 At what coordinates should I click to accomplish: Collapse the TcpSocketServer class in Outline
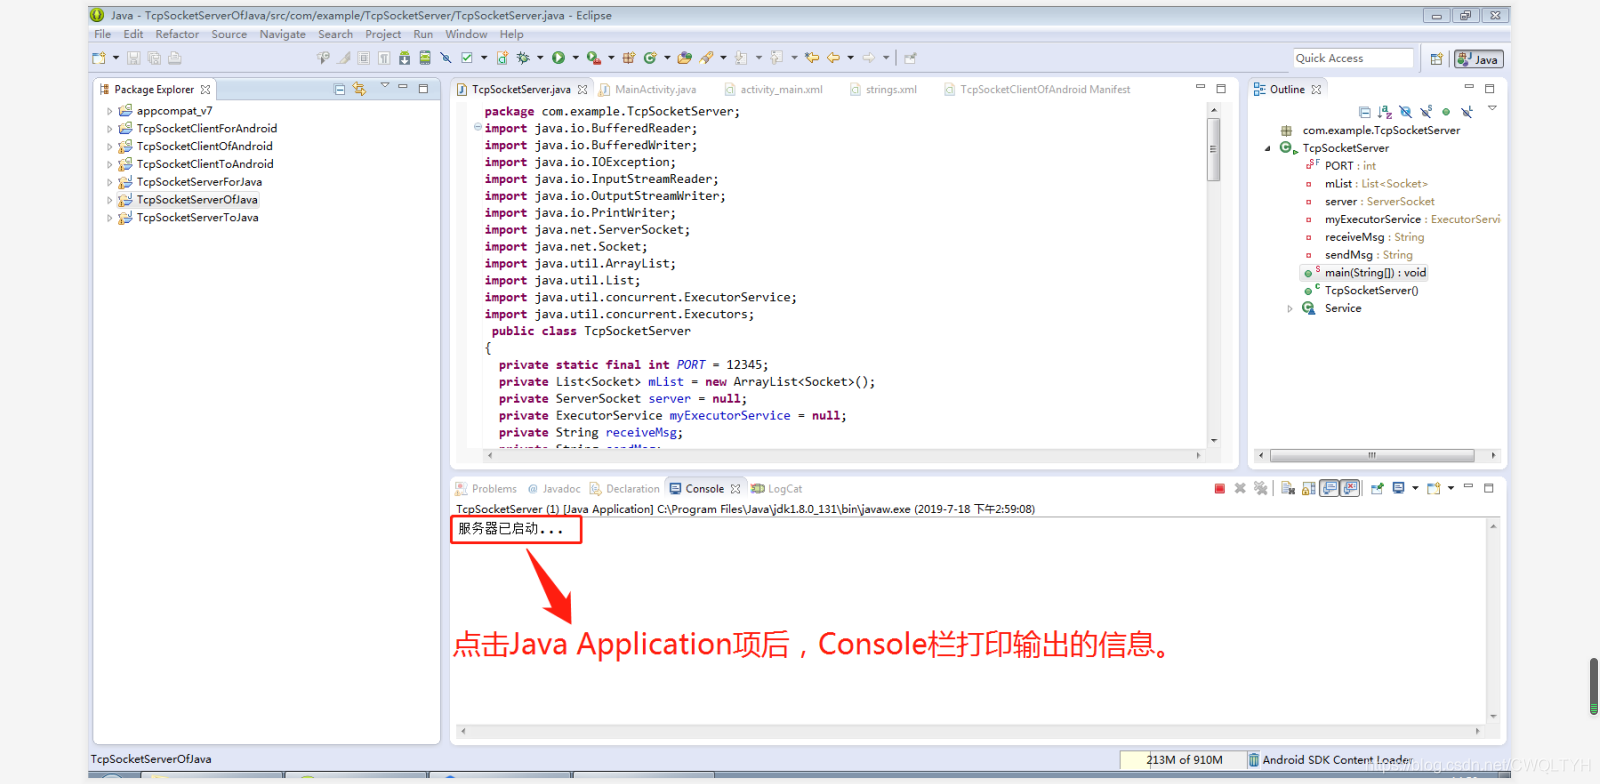pyautogui.click(x=1268, y=148)
